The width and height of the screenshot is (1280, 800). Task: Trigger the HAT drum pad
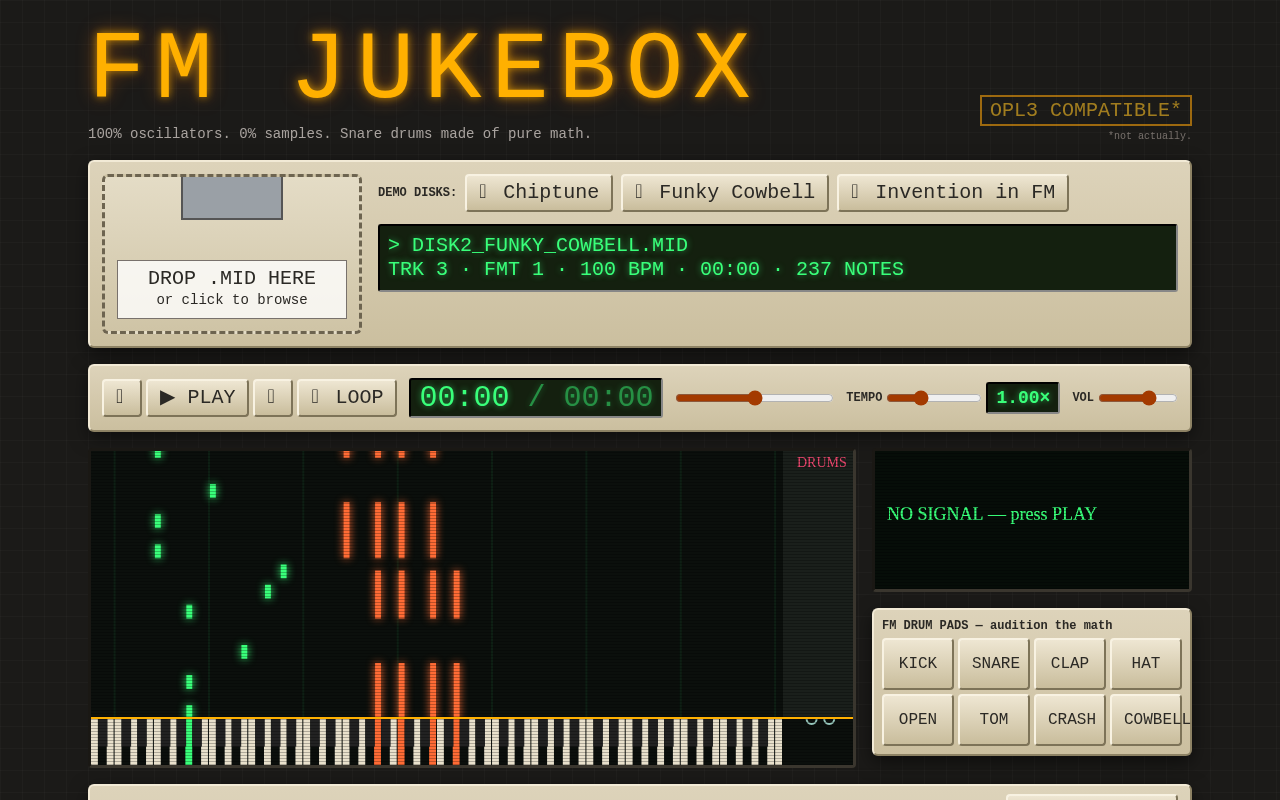click(x=1146, y=664)
